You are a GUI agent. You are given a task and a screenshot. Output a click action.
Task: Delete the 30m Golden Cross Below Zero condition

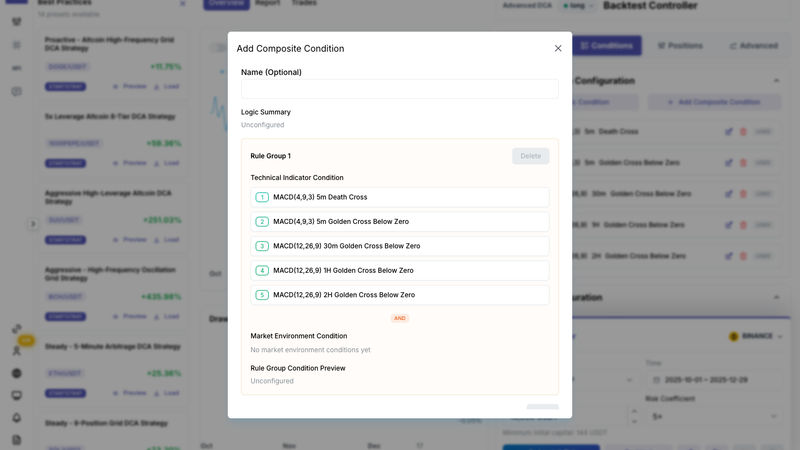pos(743,194)
